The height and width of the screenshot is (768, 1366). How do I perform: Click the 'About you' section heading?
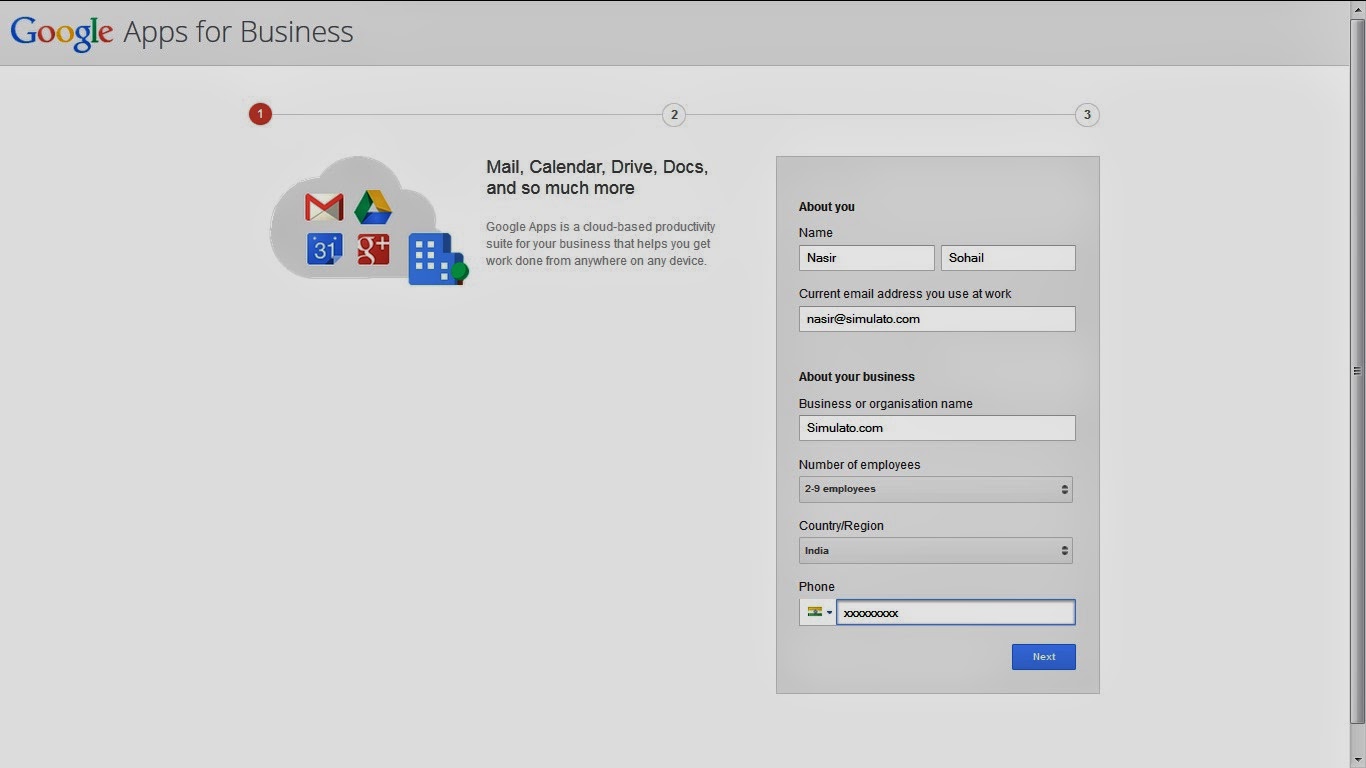click(x=827, y=207)
